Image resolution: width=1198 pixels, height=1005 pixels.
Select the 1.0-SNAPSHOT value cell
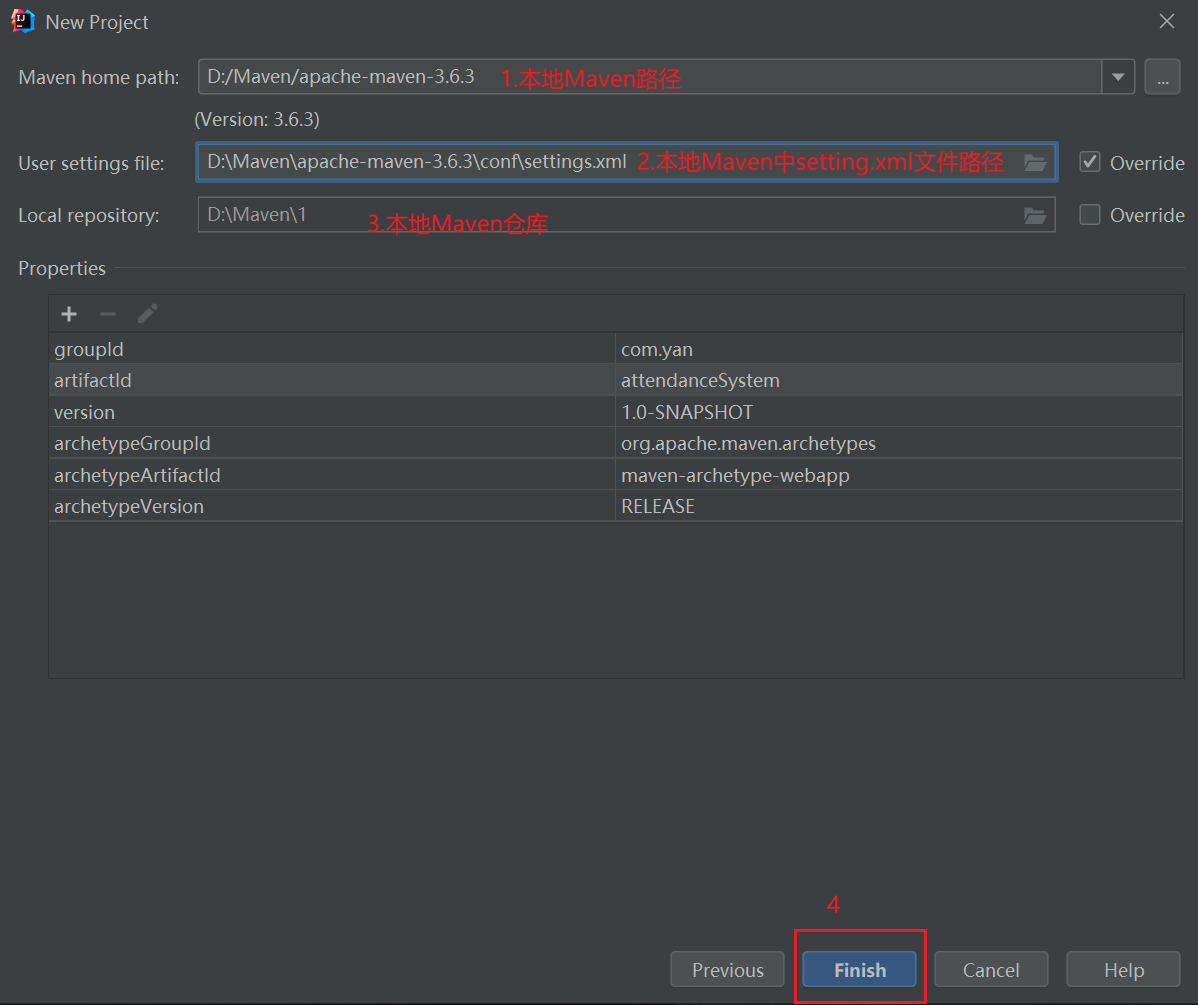(899, 412)
